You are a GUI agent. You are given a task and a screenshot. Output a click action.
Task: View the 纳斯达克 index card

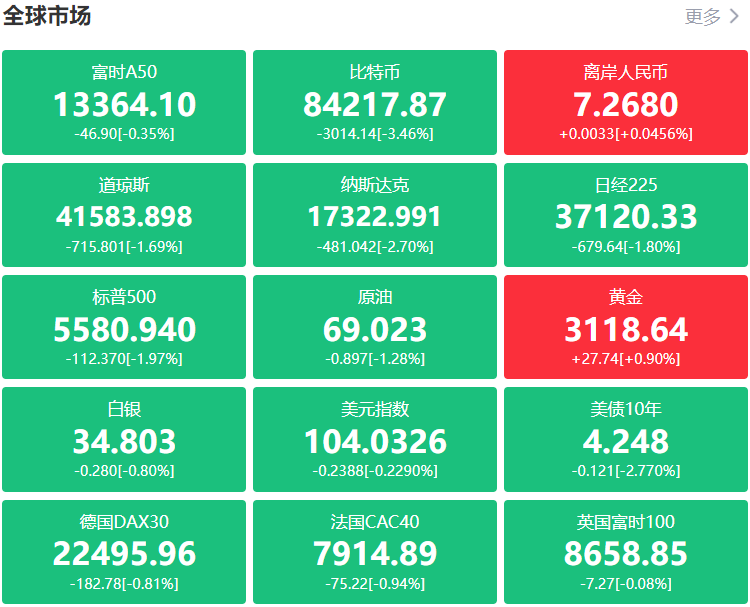pos(375,214)
